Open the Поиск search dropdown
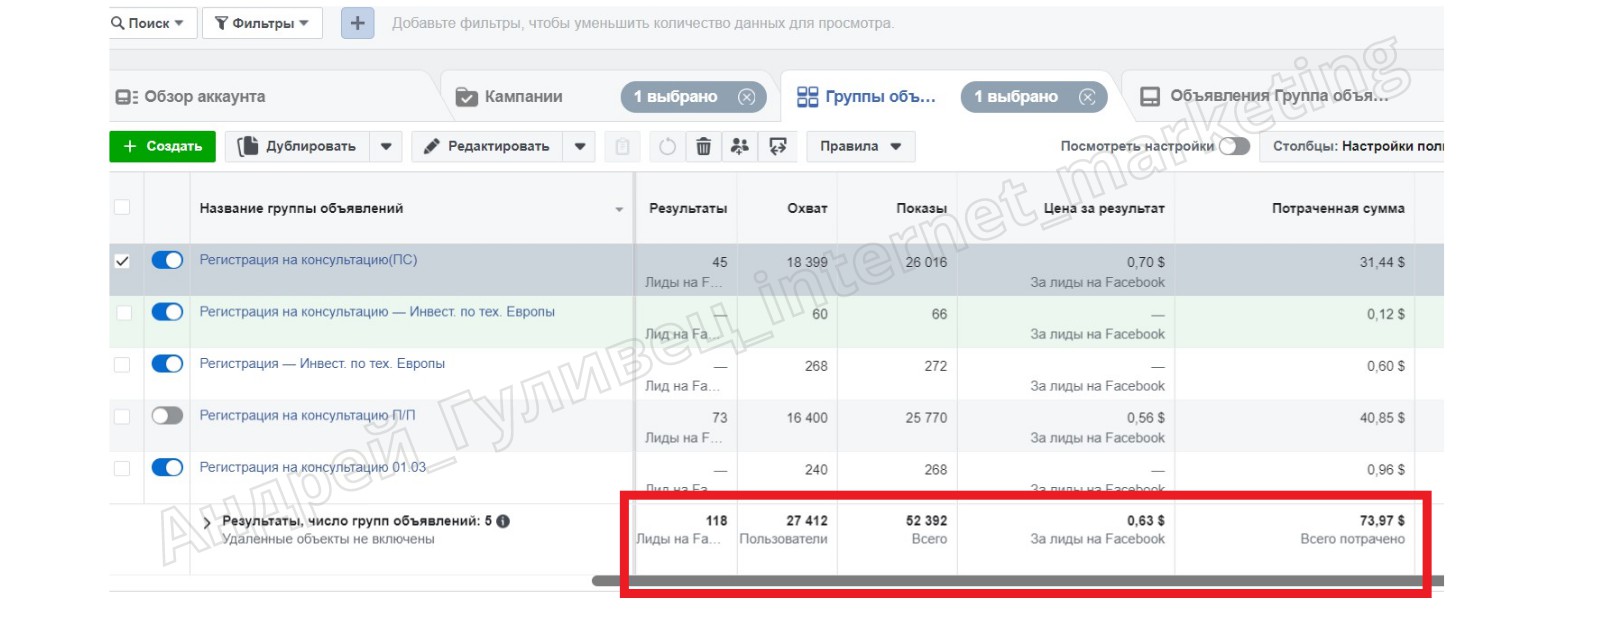Viewport: 1600px width, 619px height. tap(148, 23)
